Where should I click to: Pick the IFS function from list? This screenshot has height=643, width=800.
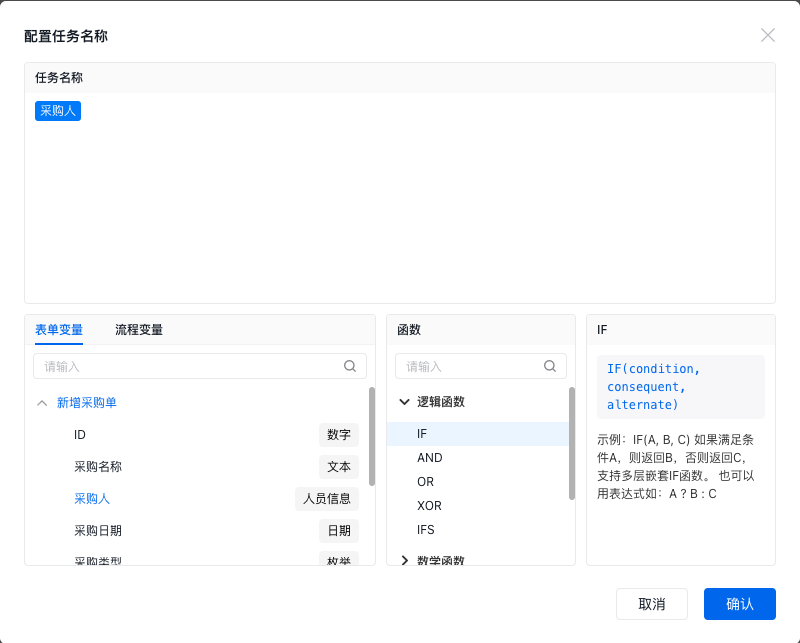(x=426, y=530)
